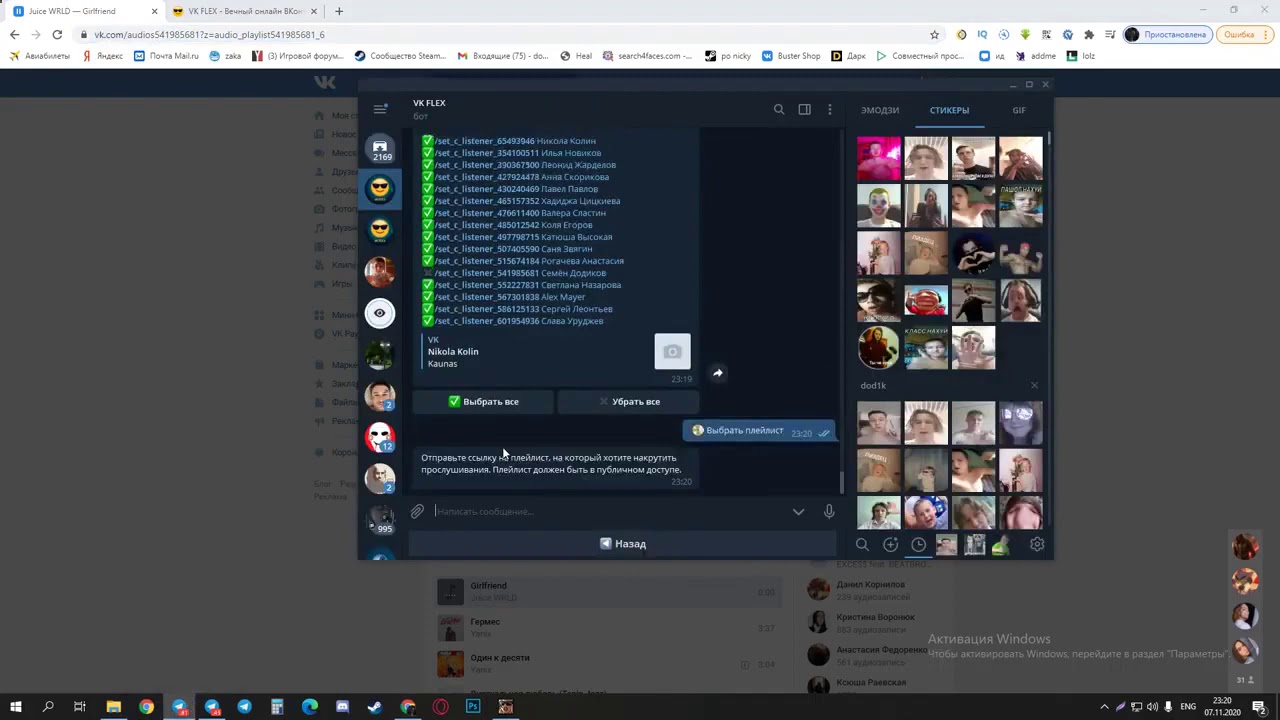Open a new Chrome tab
Image resolution: width=1280 pixels, height=720 pixels.
coord(339,11)
